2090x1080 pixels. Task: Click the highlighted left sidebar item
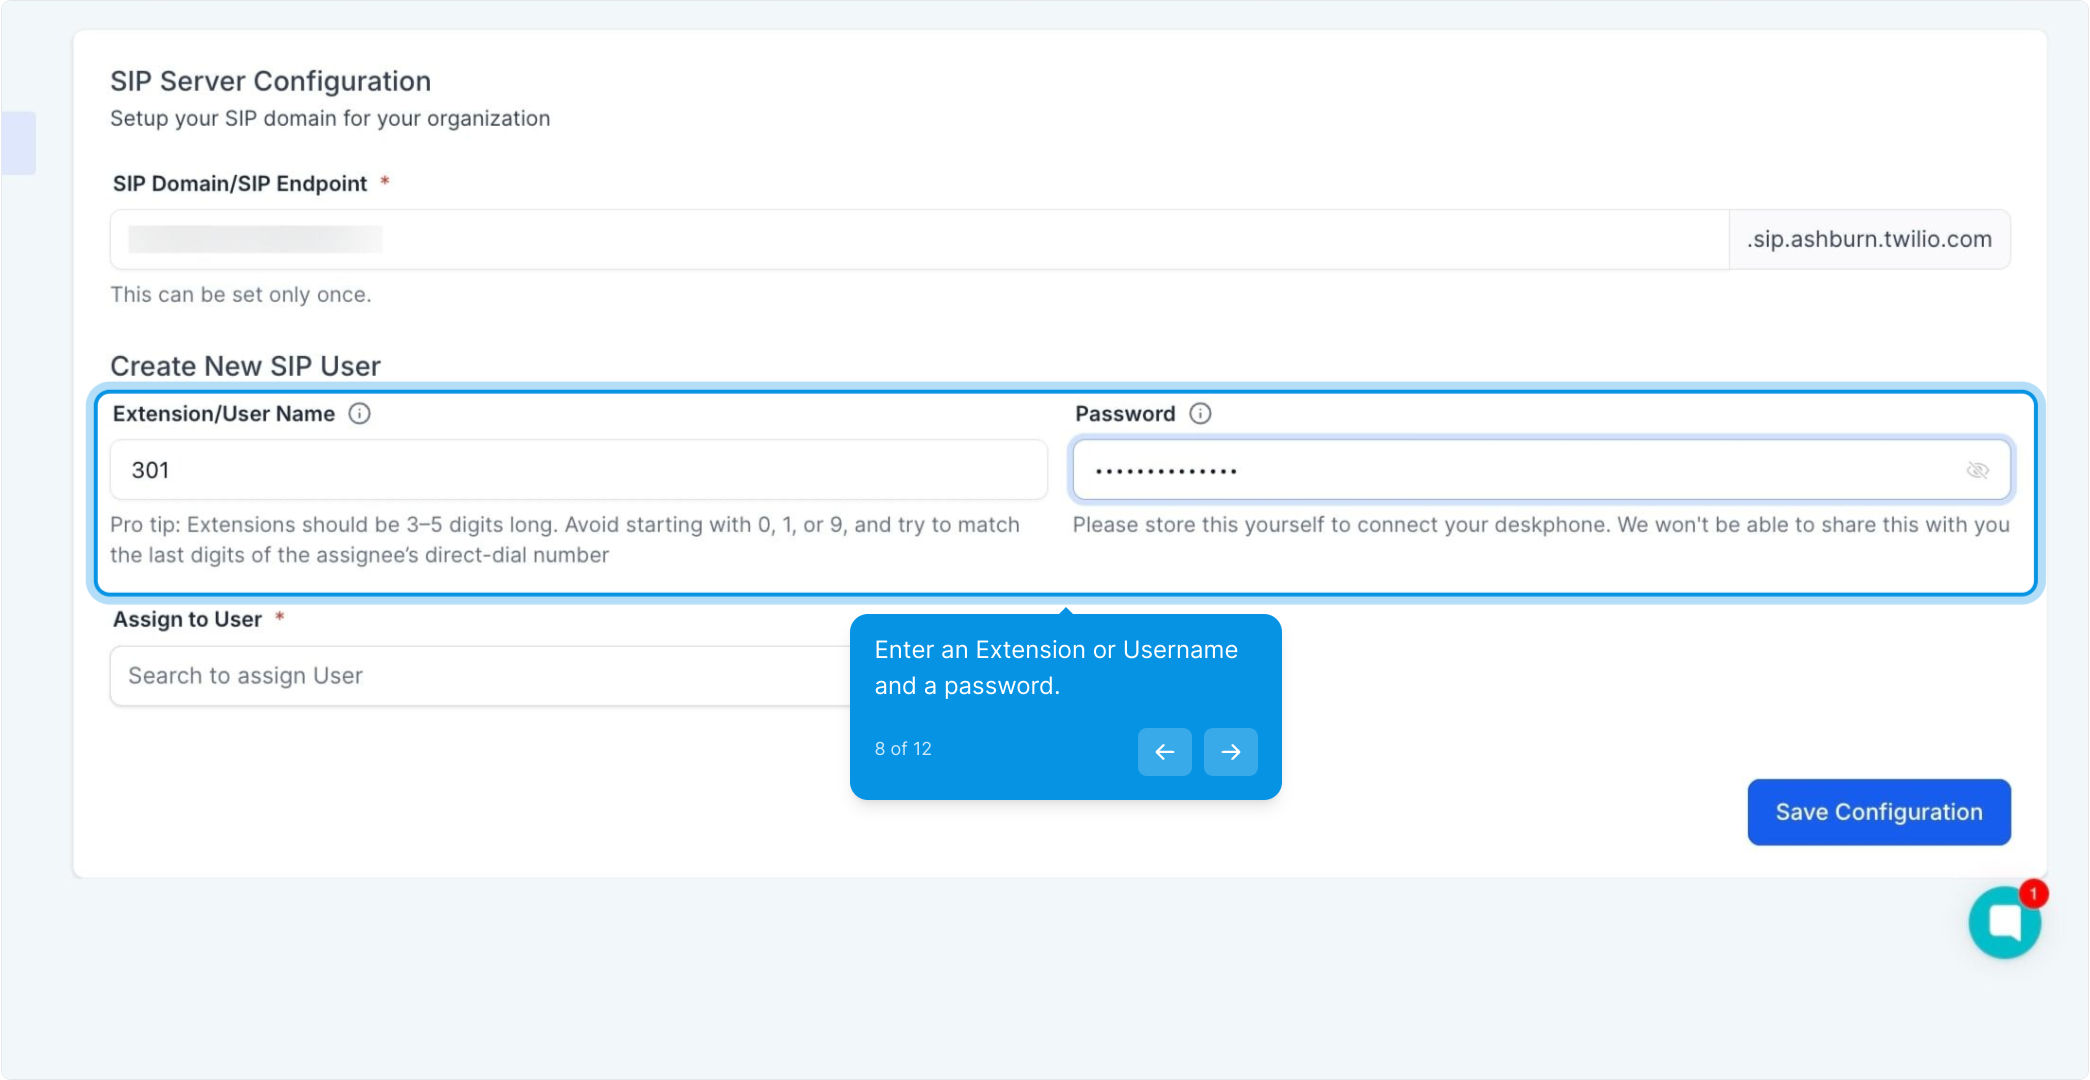pyautogui.click(x=18, y=143)
